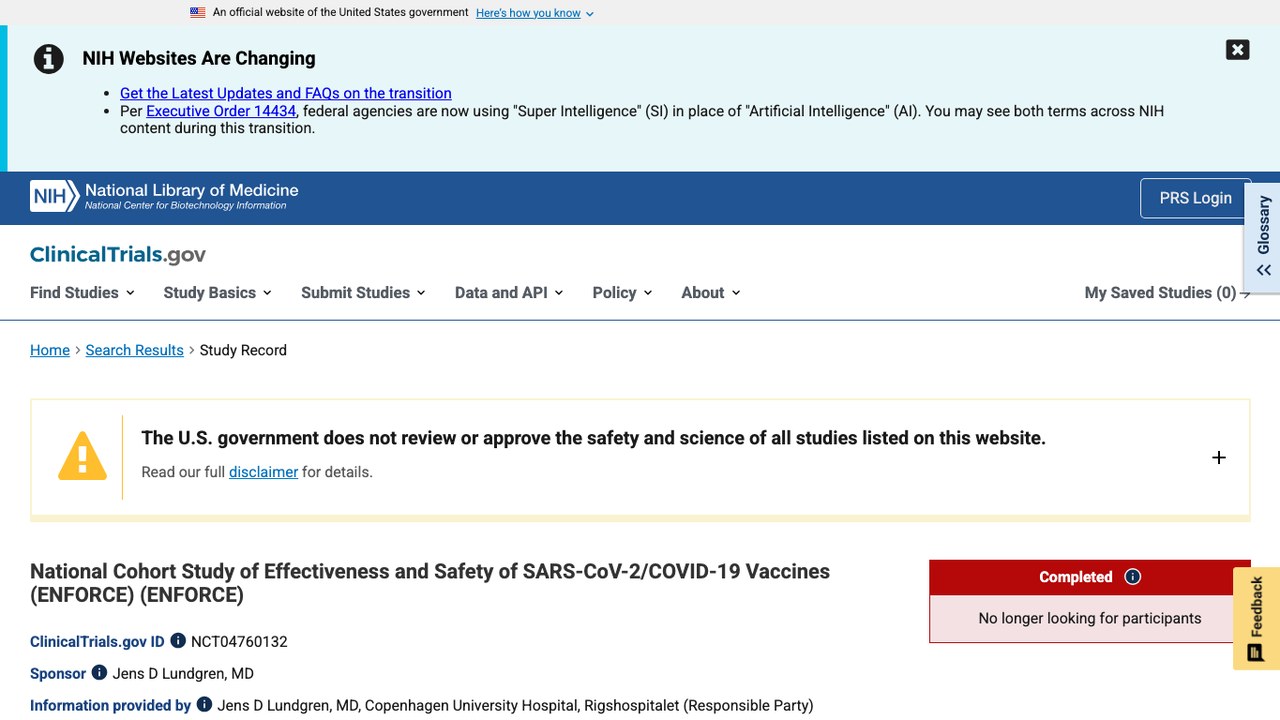Screen dimensions: 1280x720
Task: Open the Submit Studies menu
Action: pyautogui.click(x=363, y=292)
